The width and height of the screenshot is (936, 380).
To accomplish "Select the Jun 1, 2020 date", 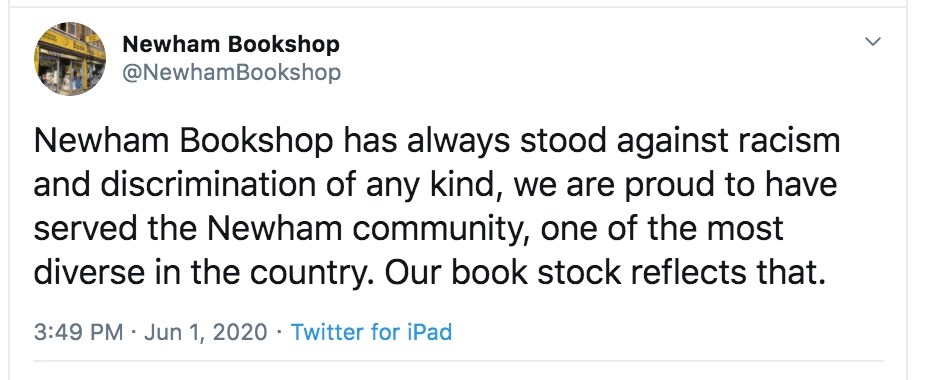I will 205,332.
